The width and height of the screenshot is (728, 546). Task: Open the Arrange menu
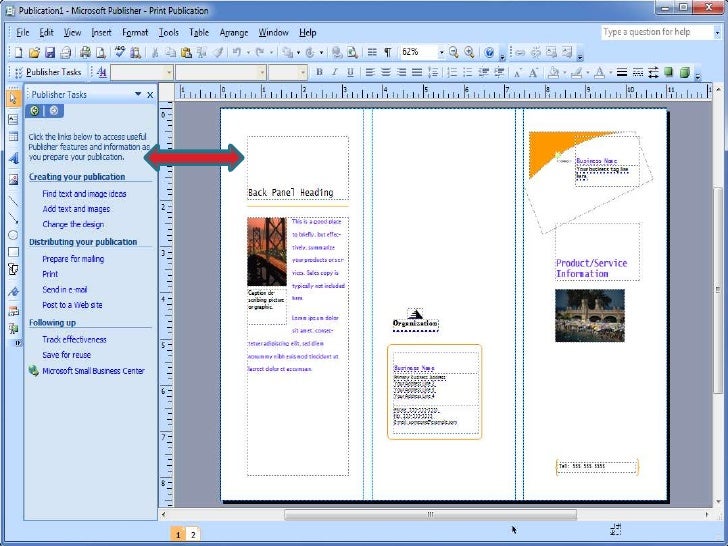[x=234, y=33]
